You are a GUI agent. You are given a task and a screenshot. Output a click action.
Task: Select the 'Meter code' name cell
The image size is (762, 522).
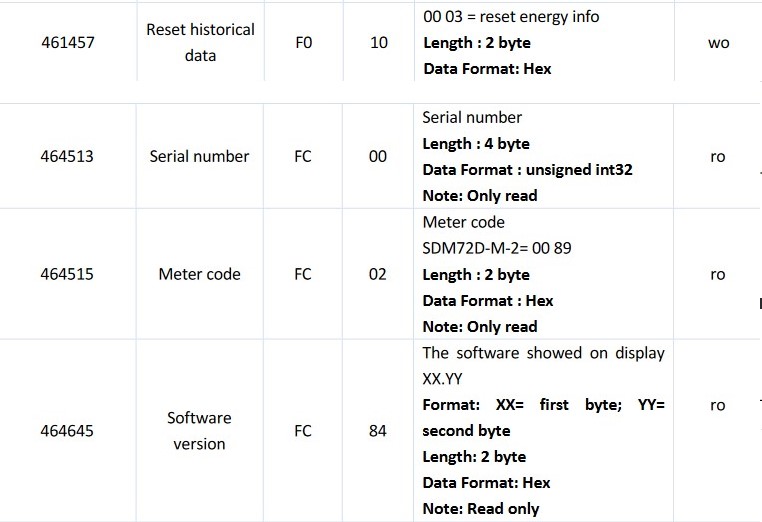pos(200,274)
